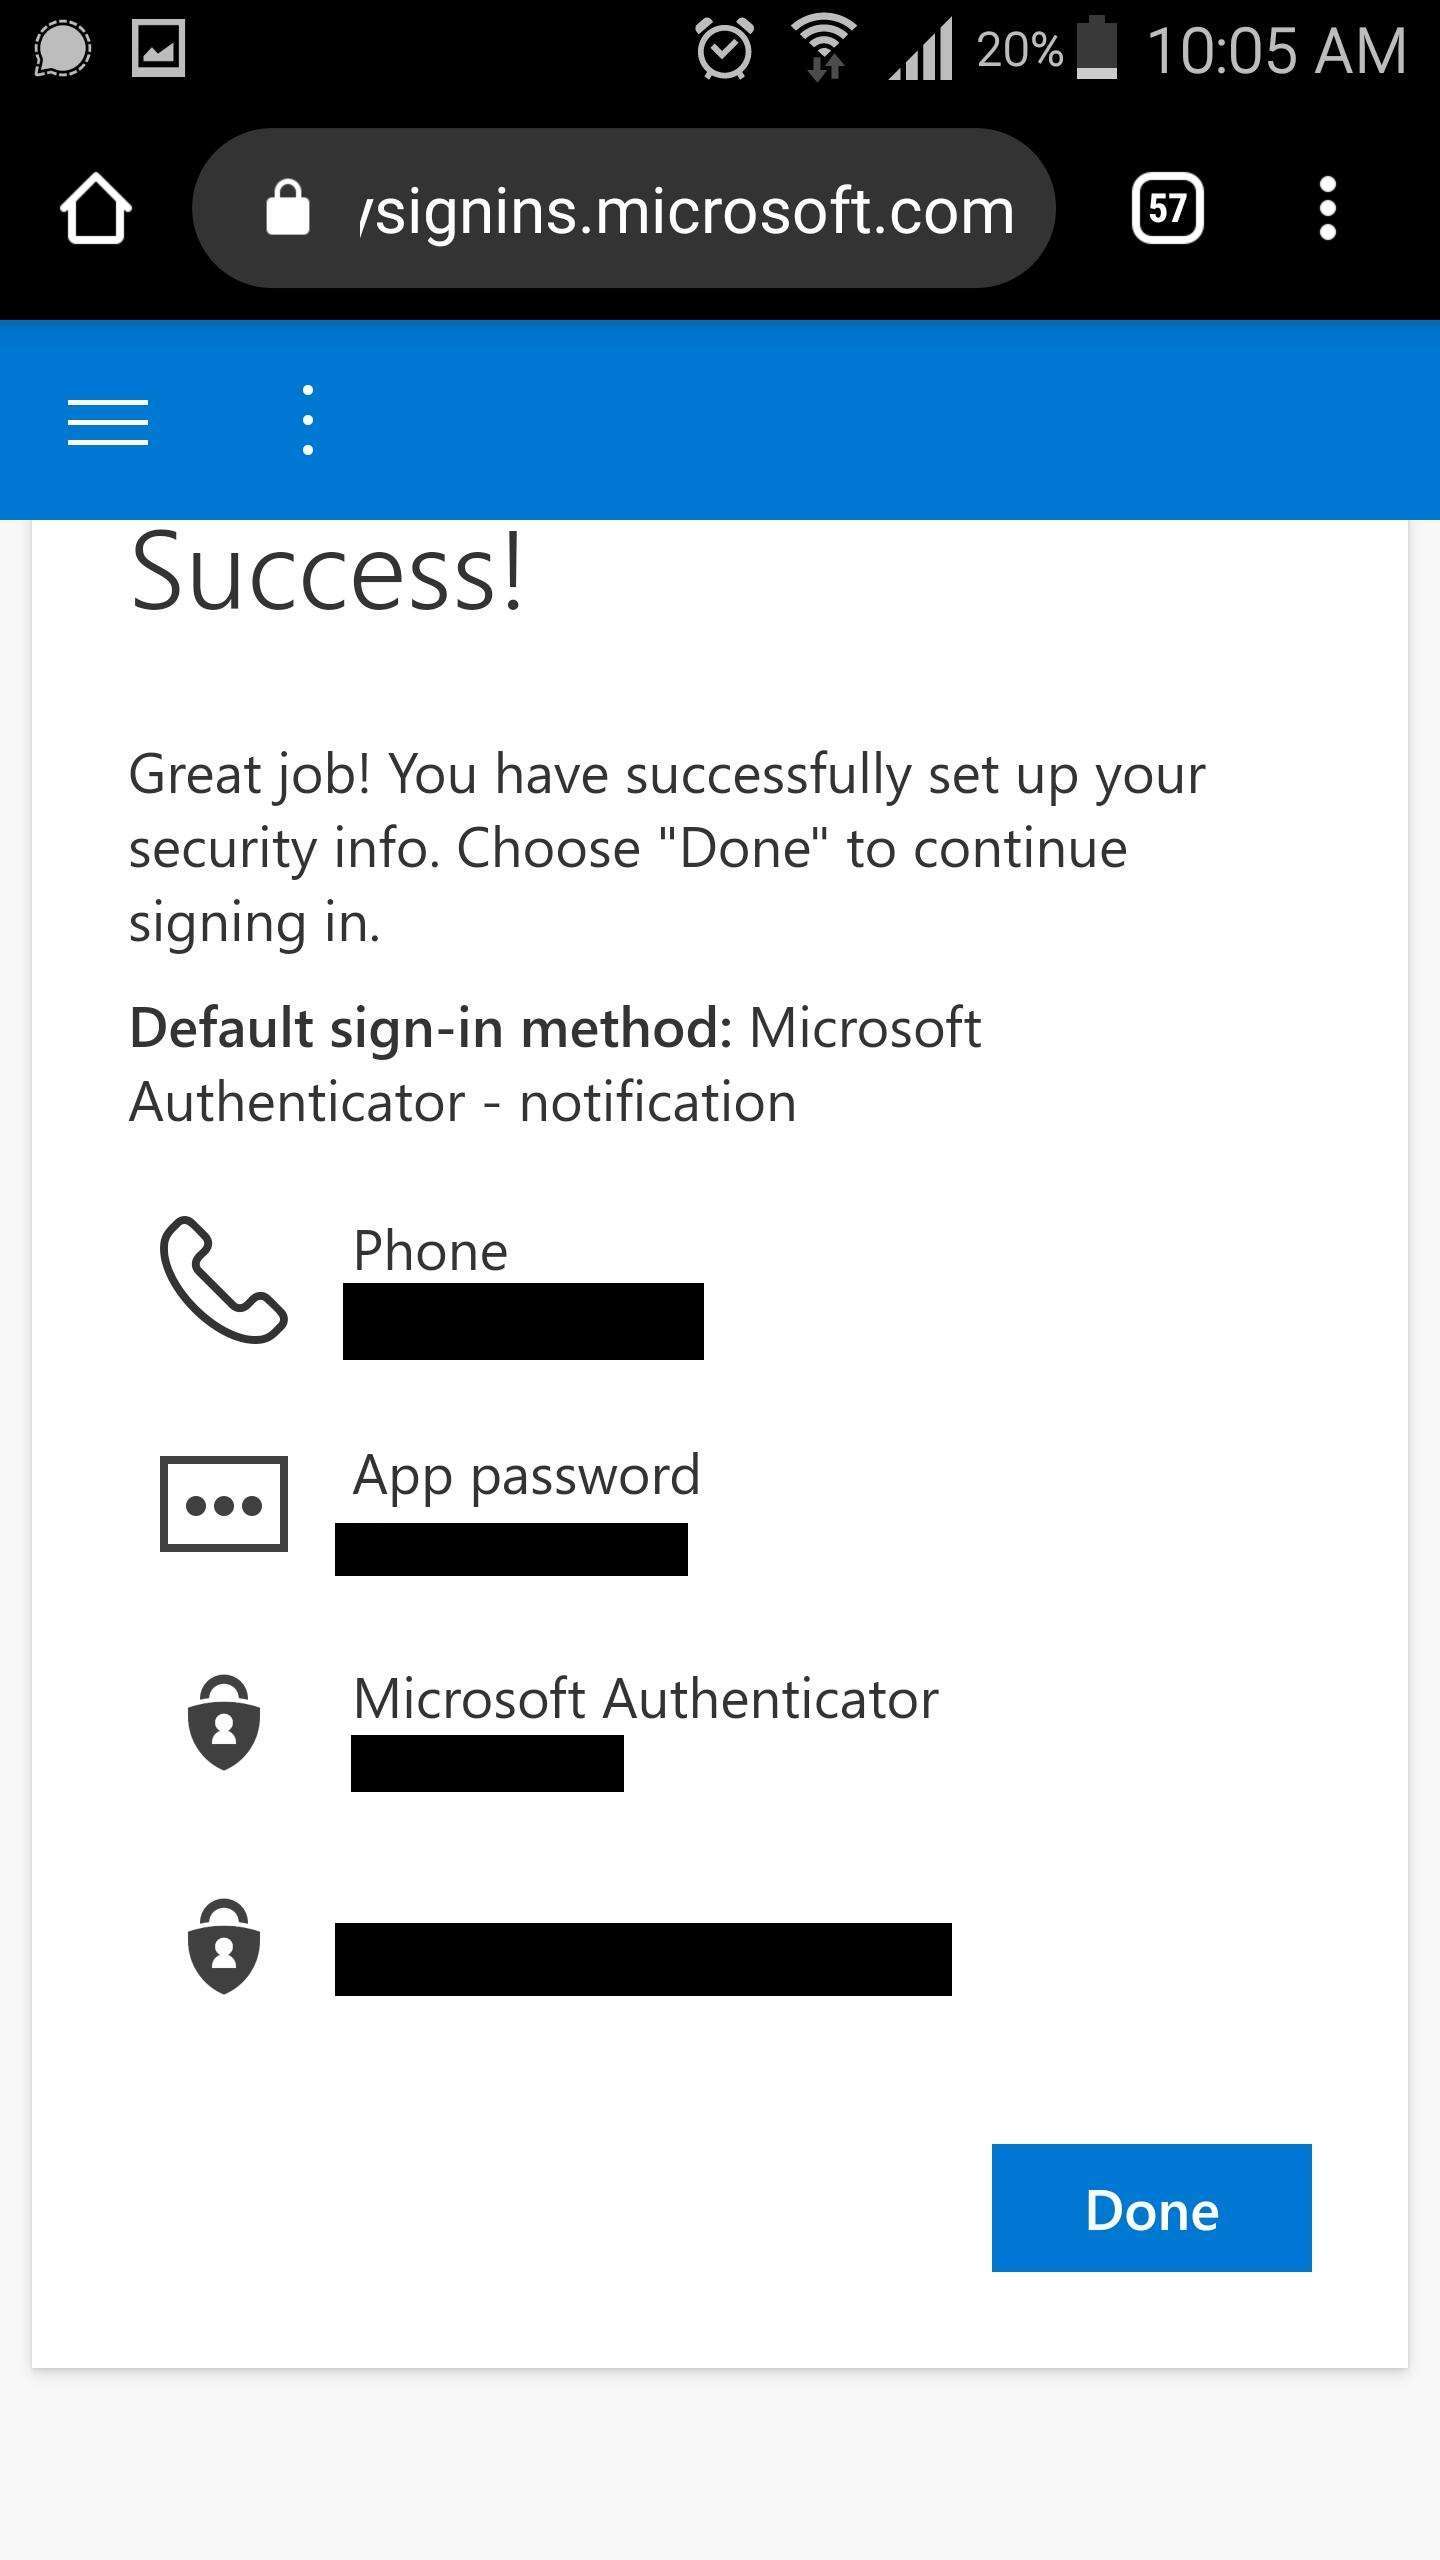Click the blue Done button
The height and width of the screenshot is (2560, 1440).
click(x=1151, y=2207)
